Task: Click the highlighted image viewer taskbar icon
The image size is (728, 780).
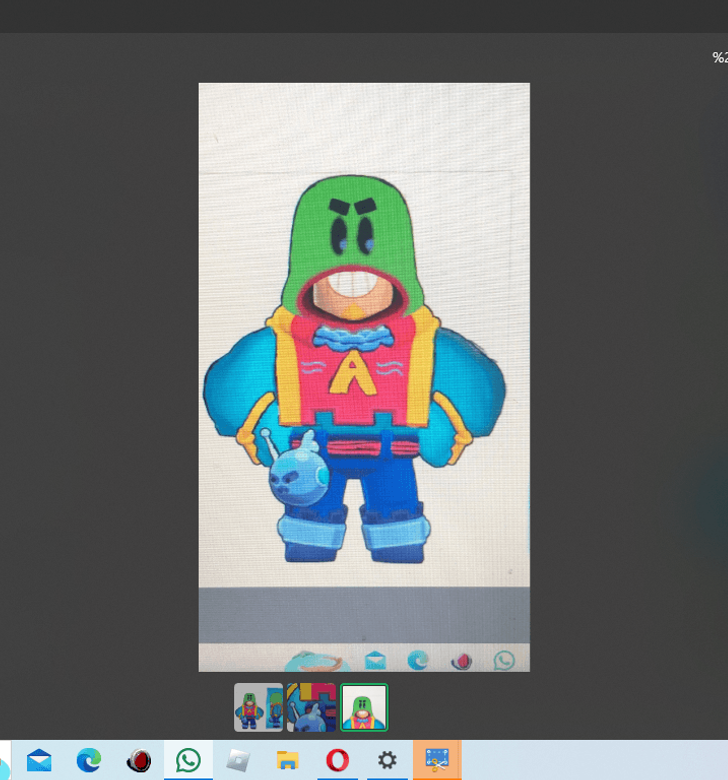Action: (x=437, y=761)
